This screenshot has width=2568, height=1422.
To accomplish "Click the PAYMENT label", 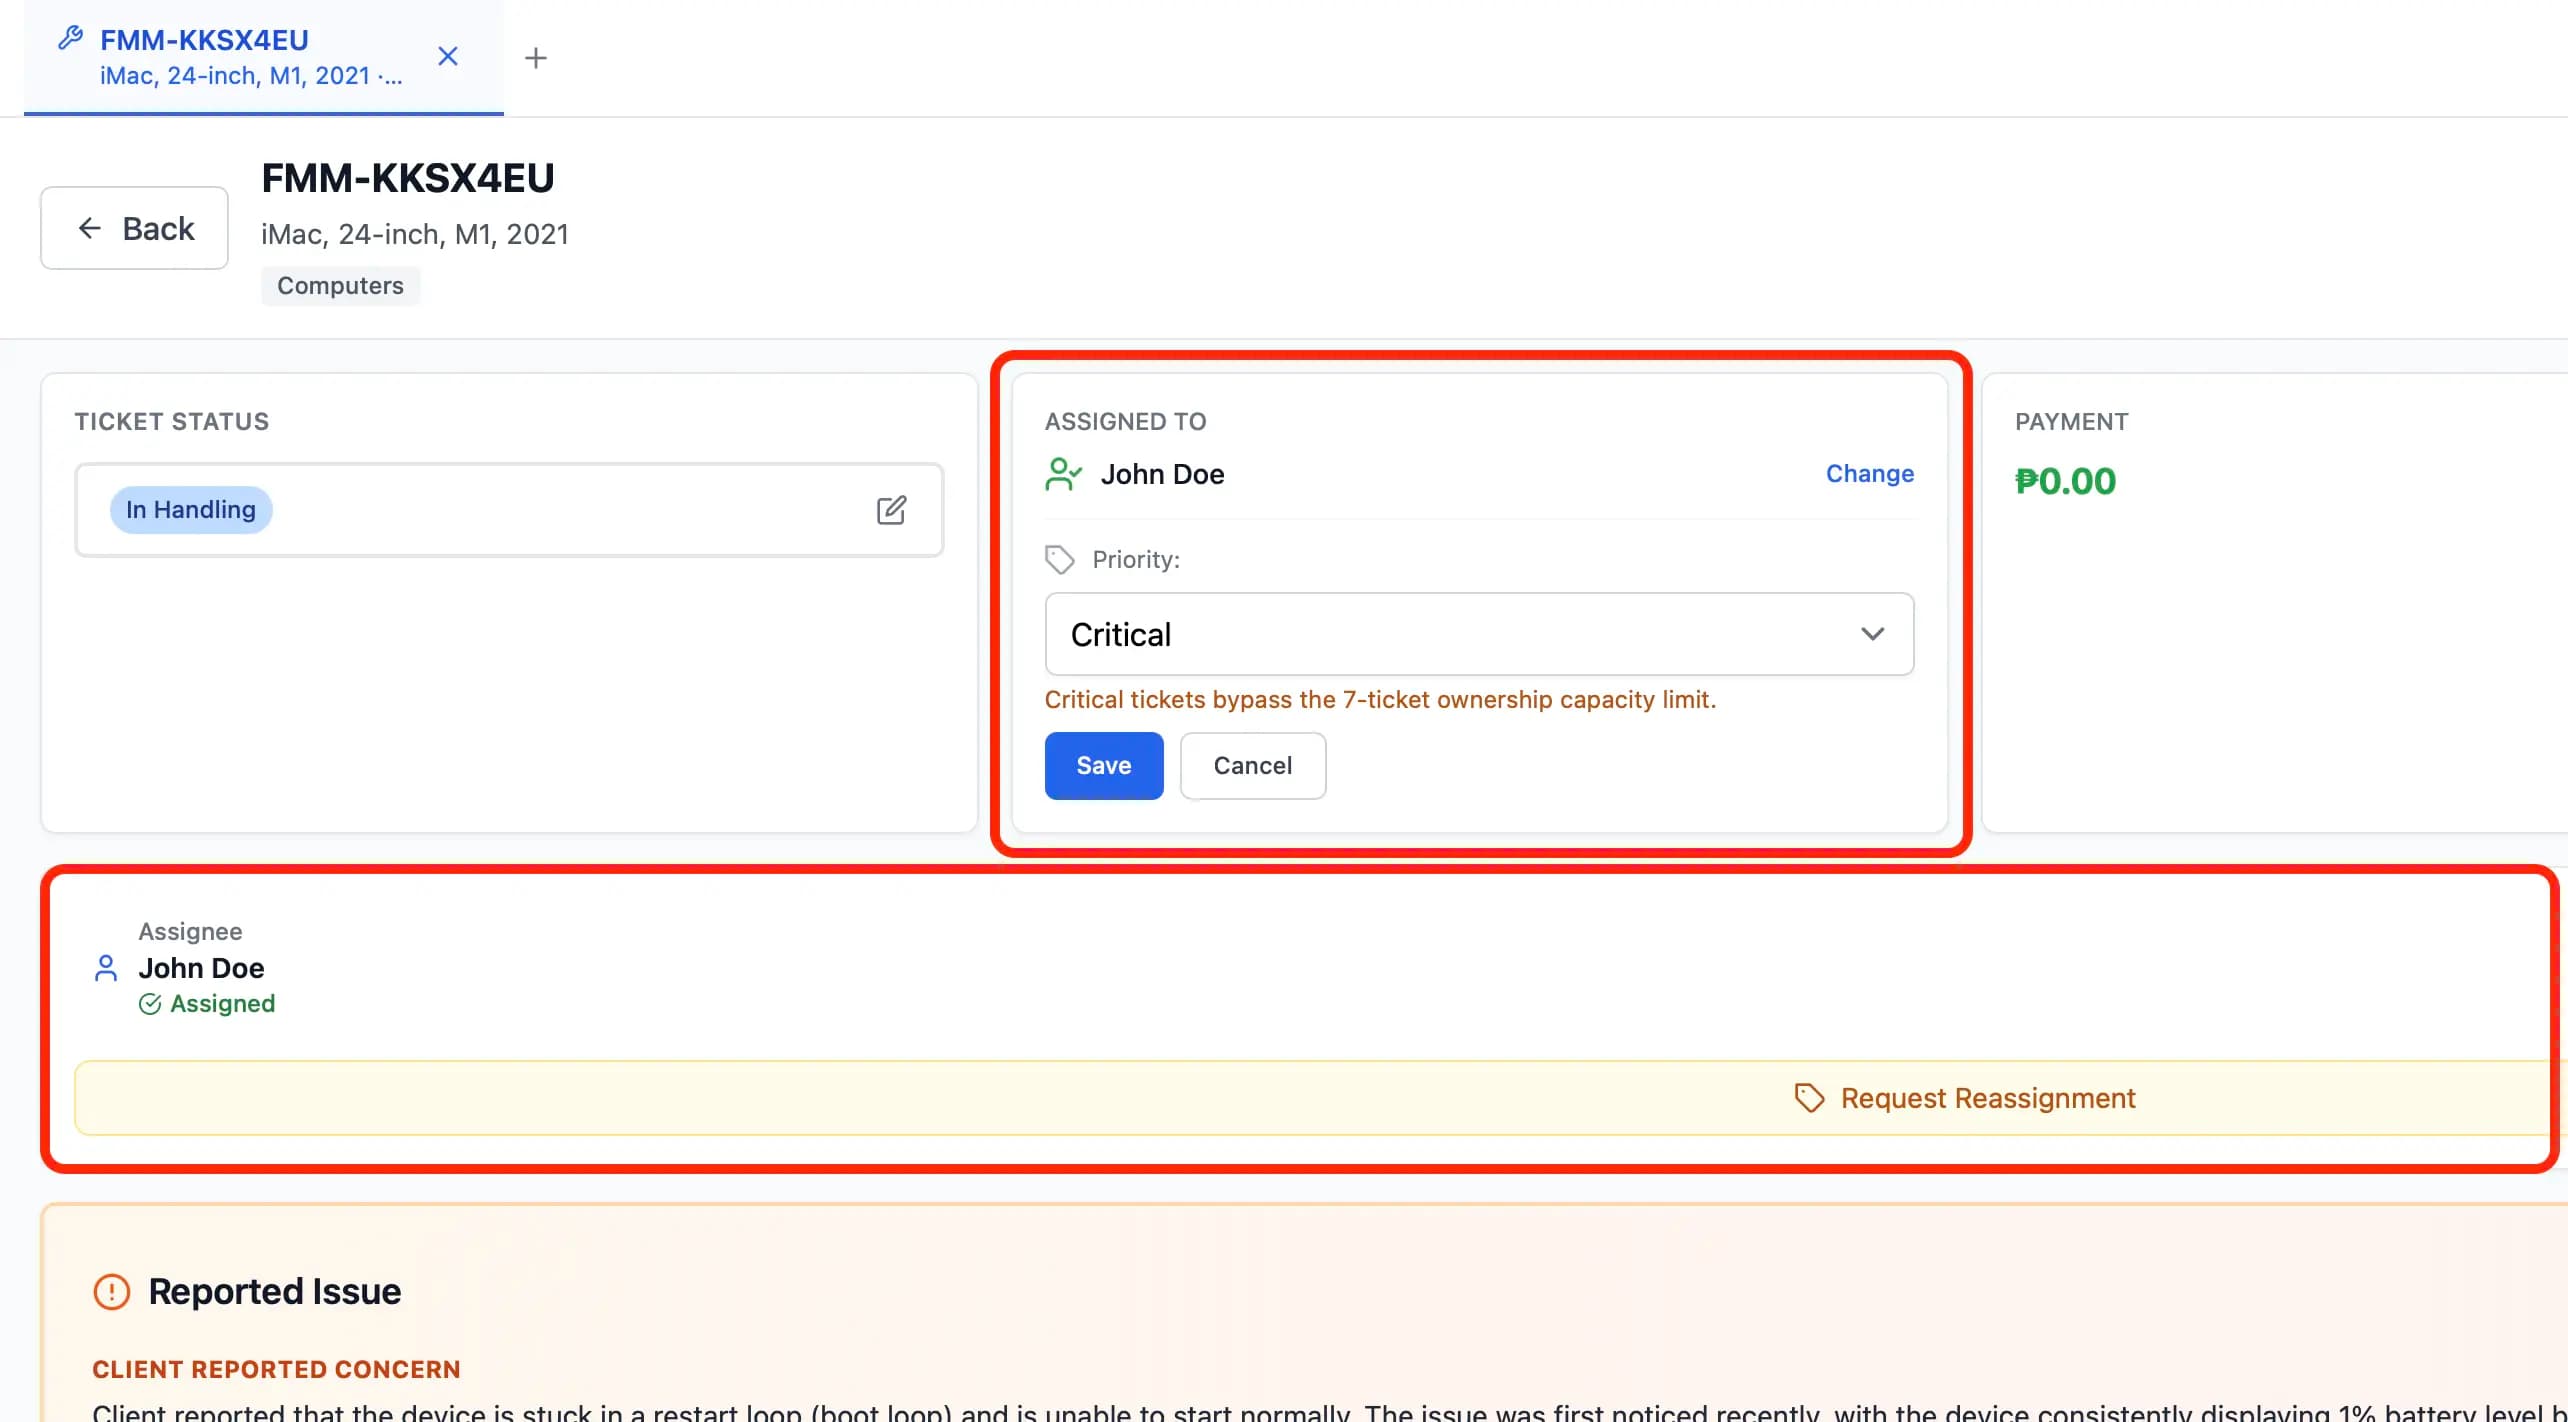I will click(x=2072, y=422).
